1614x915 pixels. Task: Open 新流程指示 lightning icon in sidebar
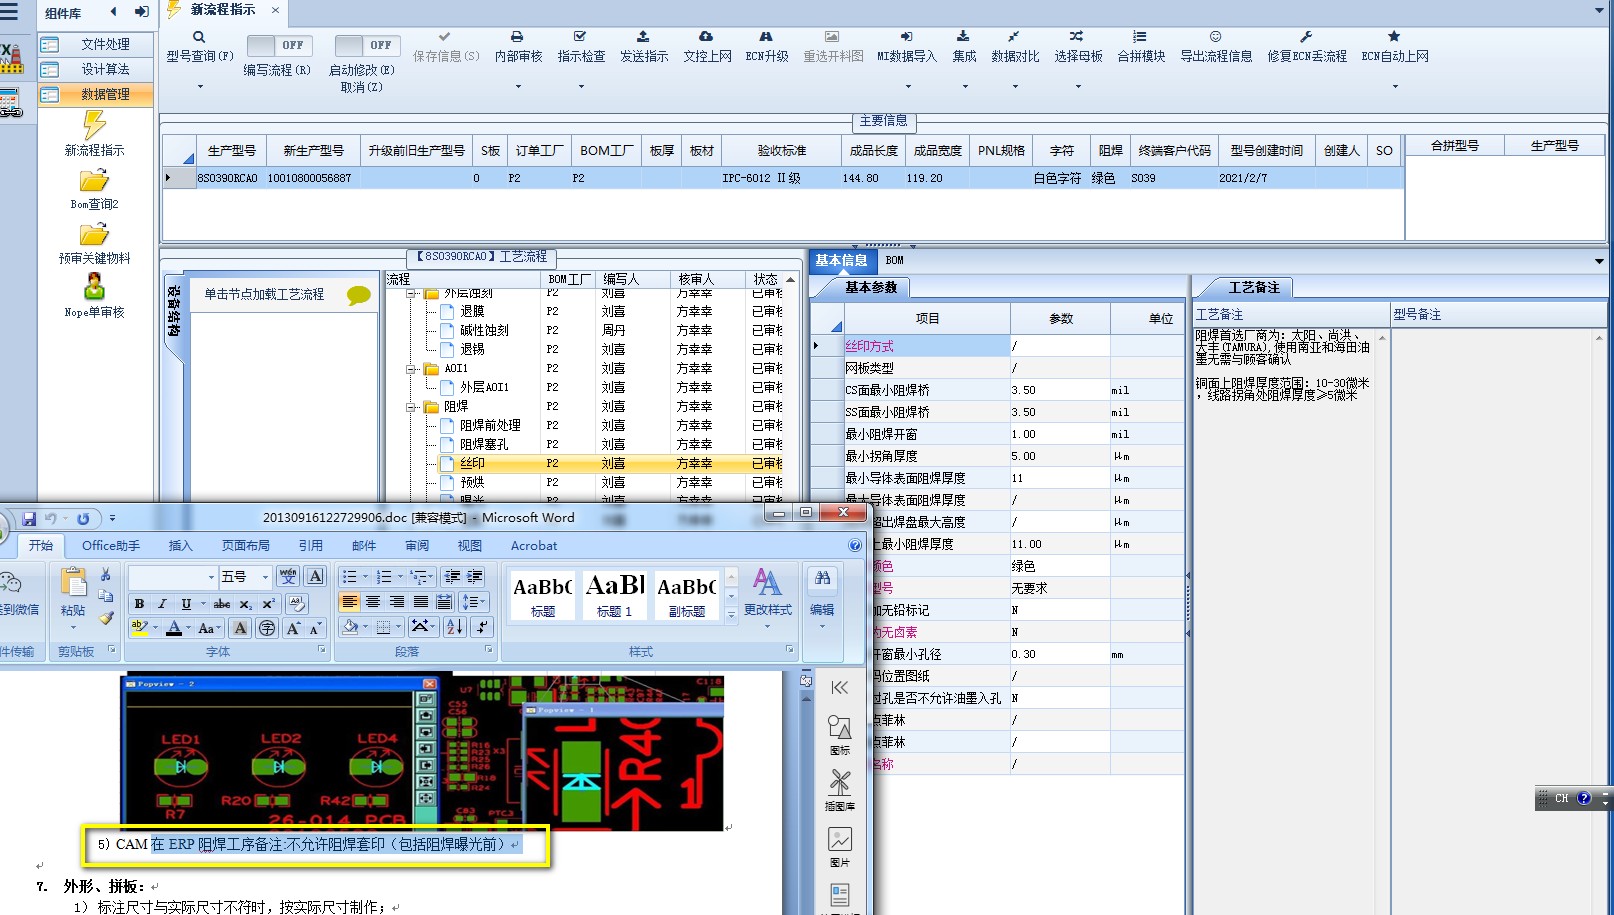pos(94,125)
